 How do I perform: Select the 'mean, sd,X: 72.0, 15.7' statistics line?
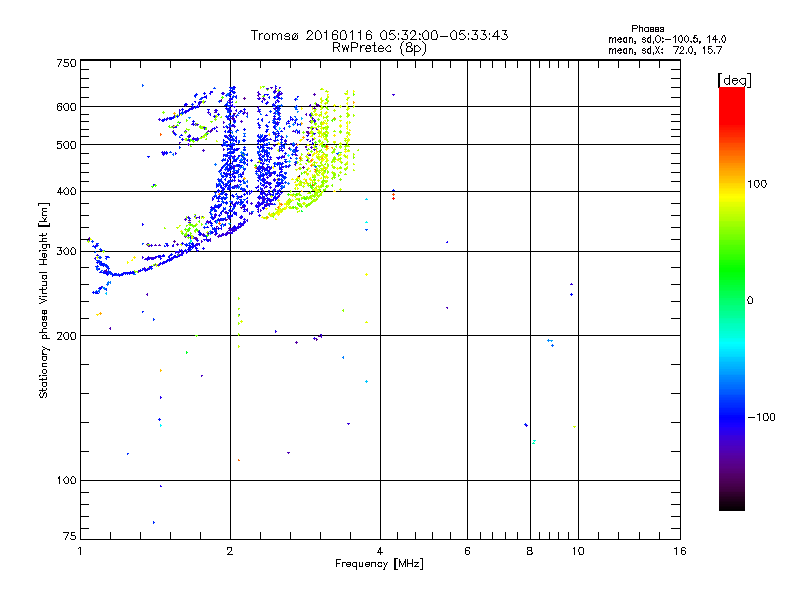point(665,50)
